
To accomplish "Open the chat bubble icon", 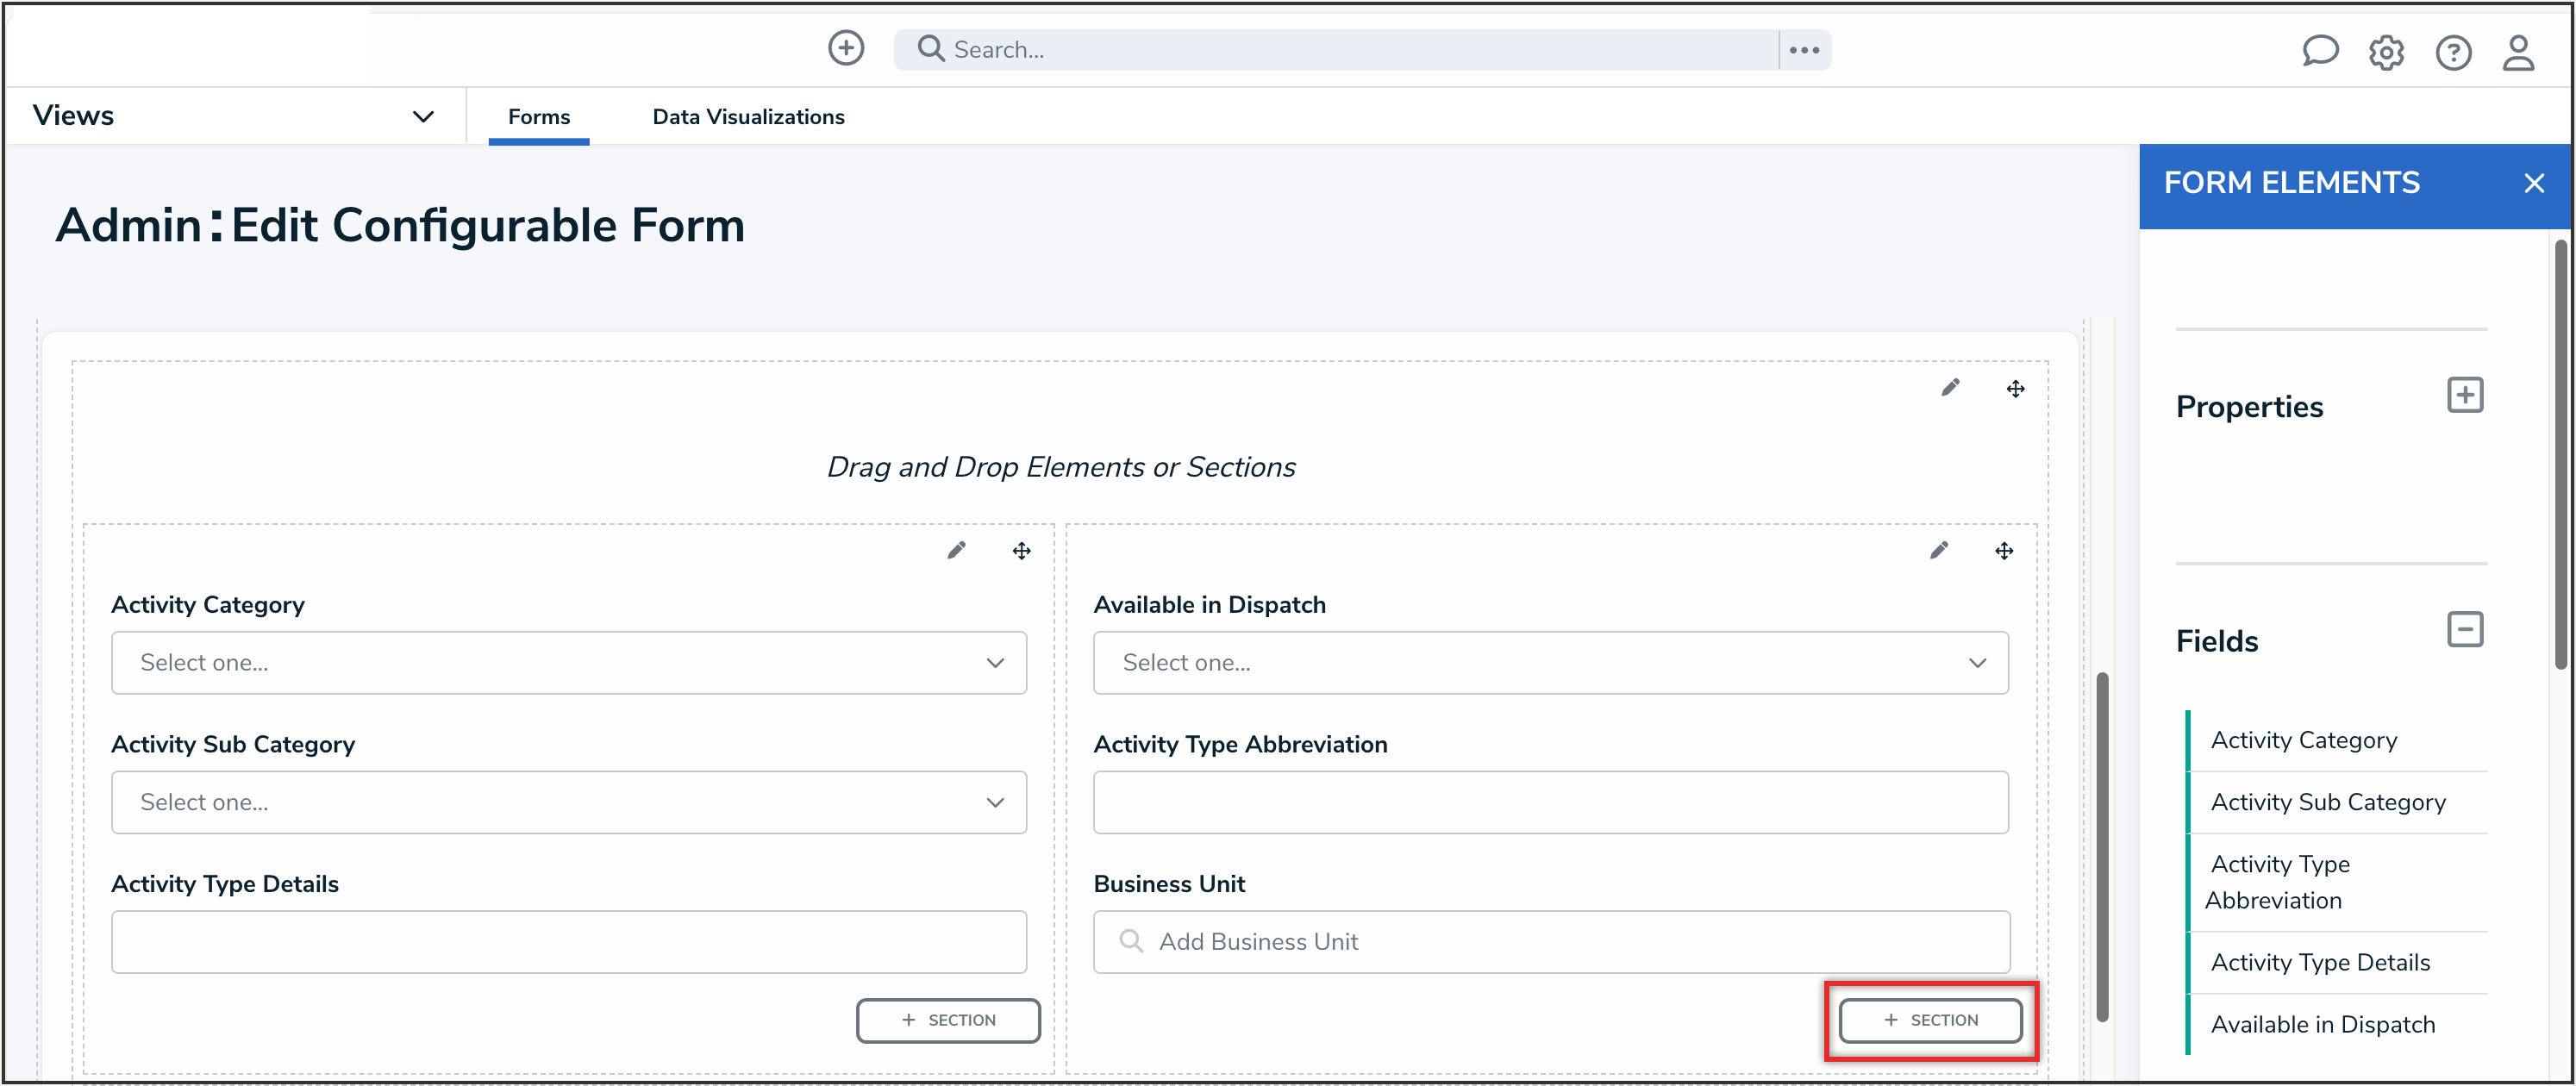I will 2319,51.
